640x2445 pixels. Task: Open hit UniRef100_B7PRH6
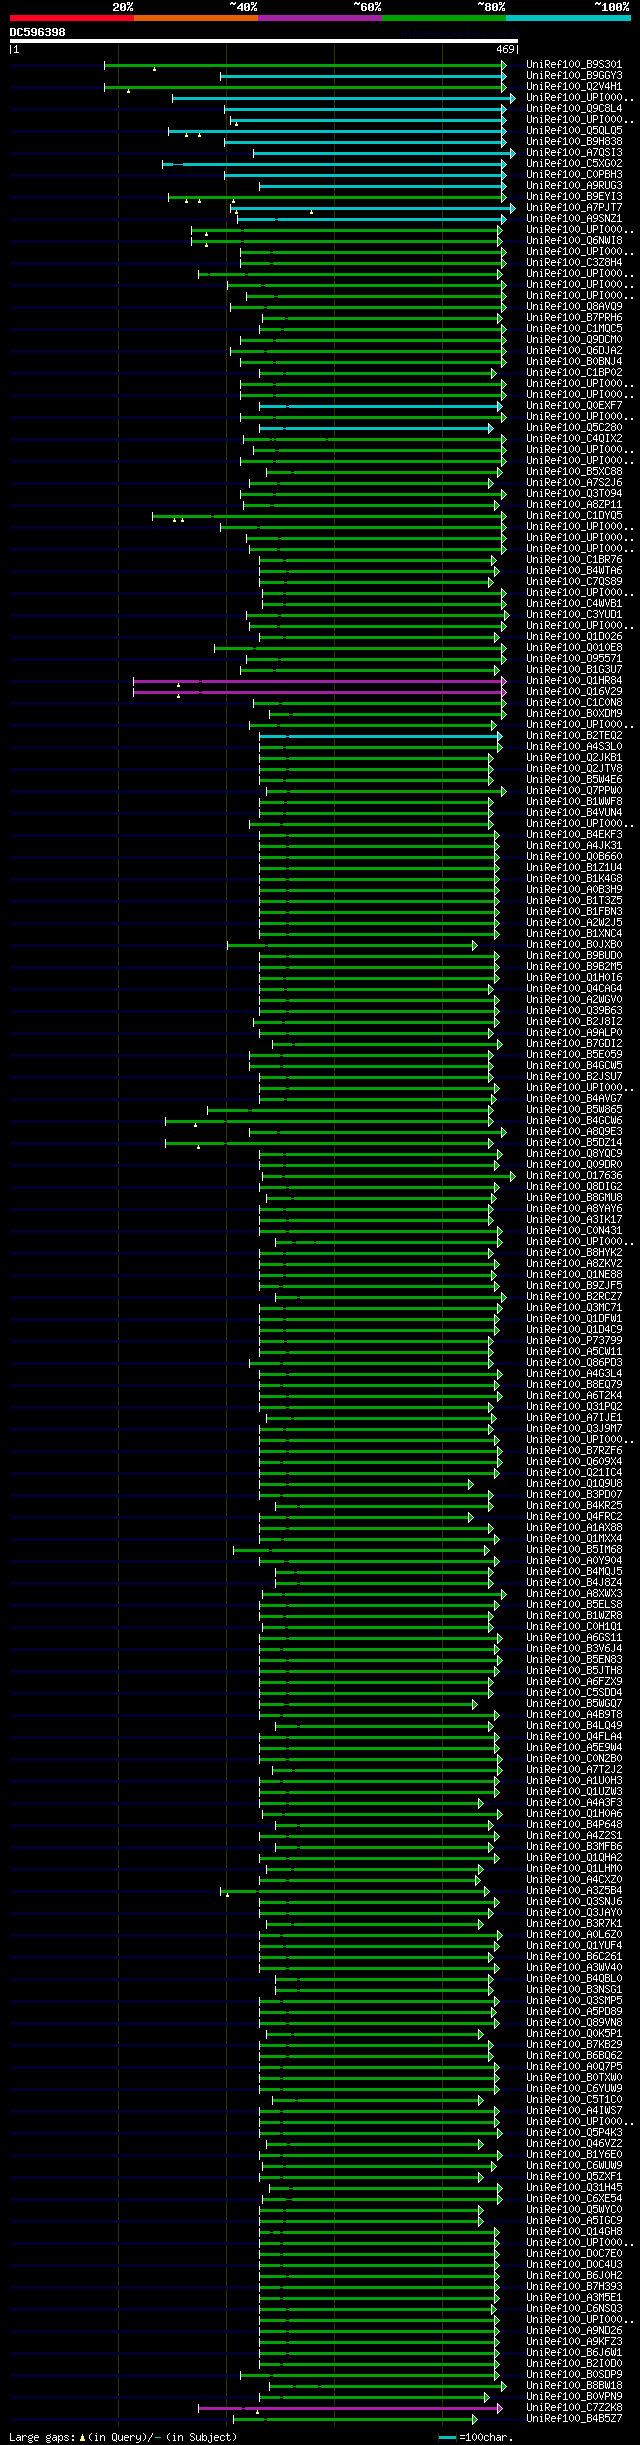[x=574, y=318]
